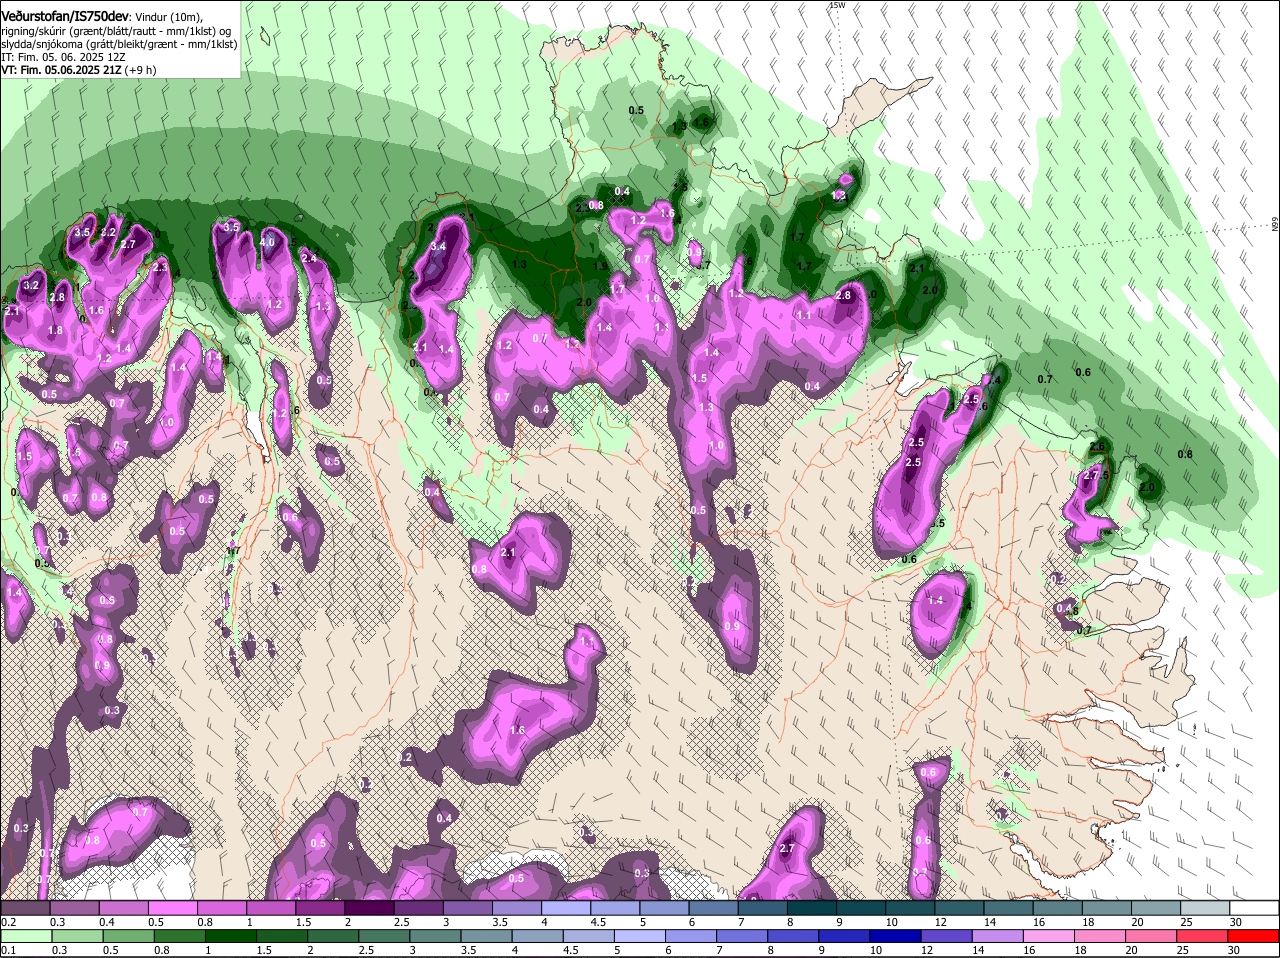Click the dark green rain-scale swatch between 1 and 1.5
Image resolution: width=1280 pixels, height=958 pixels.
[x=232, y=936]
